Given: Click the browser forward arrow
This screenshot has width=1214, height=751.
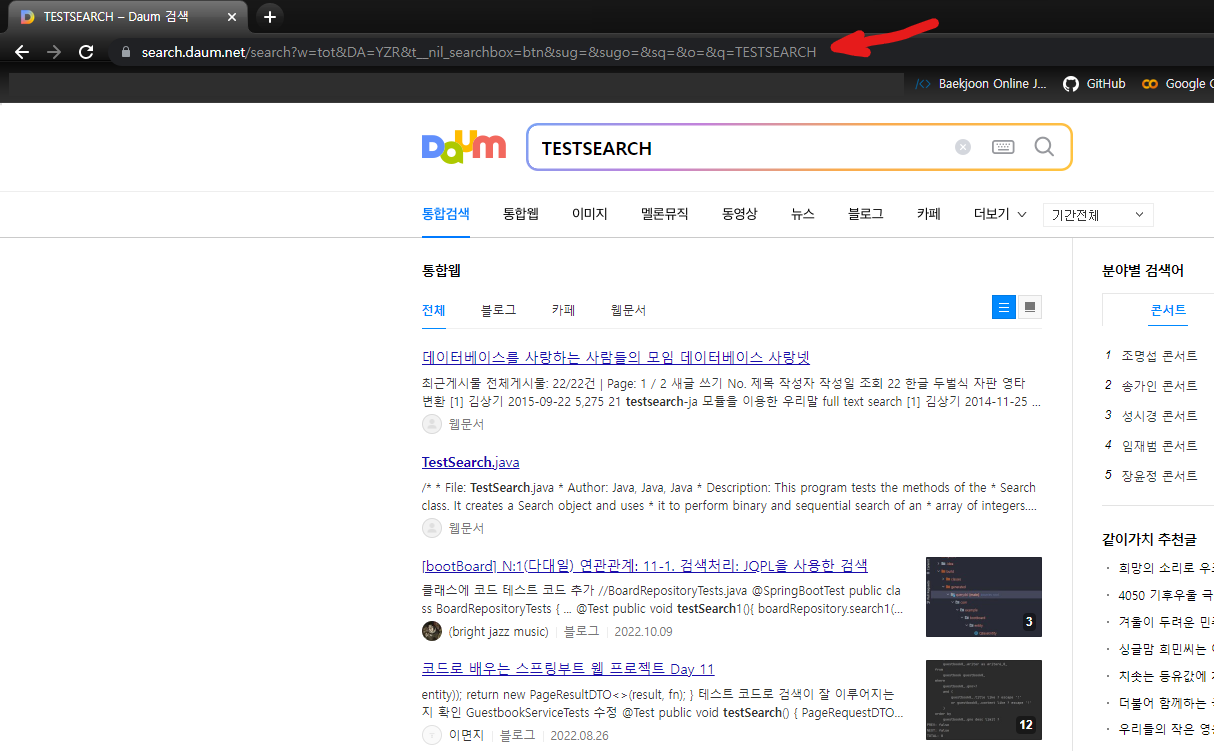Looking at the screenshot, I should pyautogui.click(x=54, y=52).
